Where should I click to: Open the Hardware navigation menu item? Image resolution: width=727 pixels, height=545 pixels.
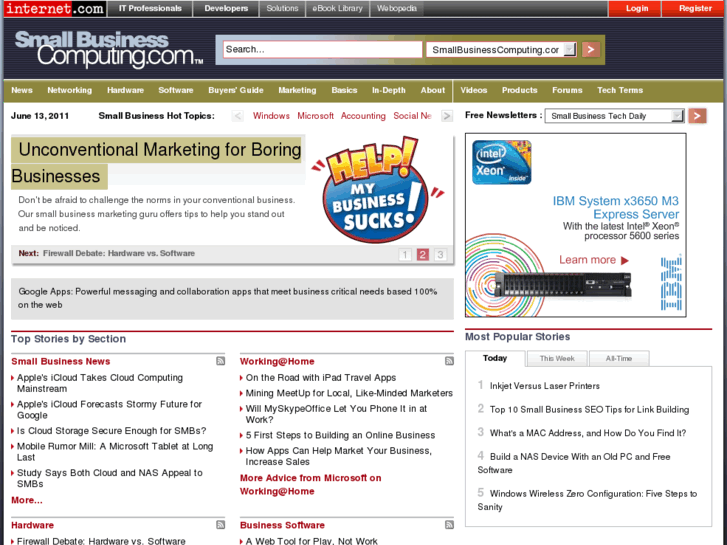tap(125, 90)
